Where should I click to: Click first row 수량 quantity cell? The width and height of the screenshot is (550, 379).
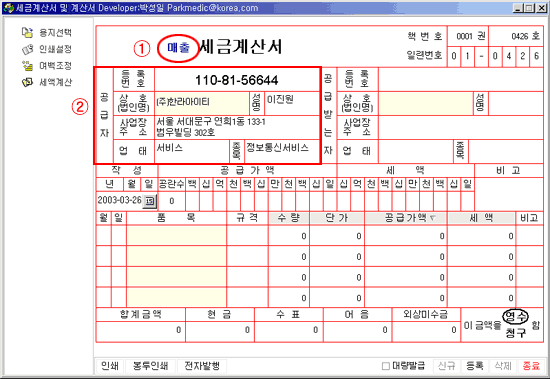[289, 235]
